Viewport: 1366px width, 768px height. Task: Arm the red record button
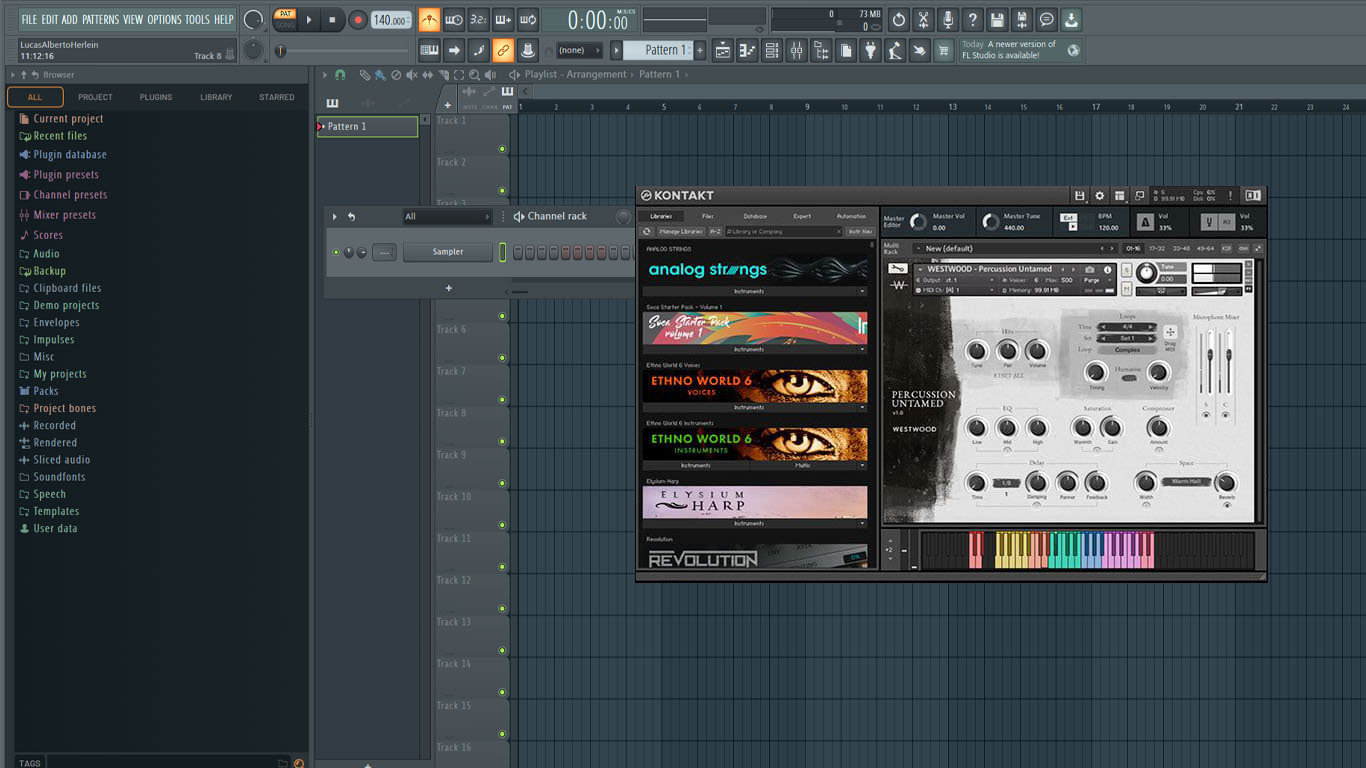pyautogui.click(x=356, y=19)
